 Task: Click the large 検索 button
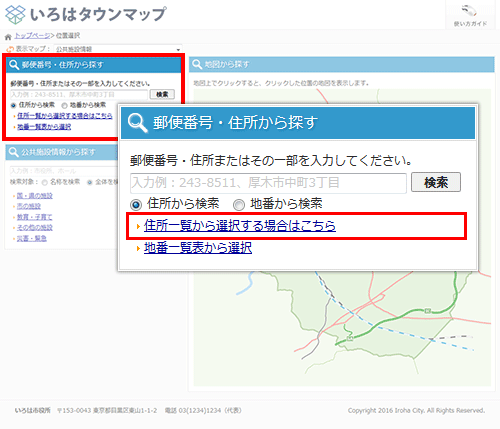pos(436,182)
